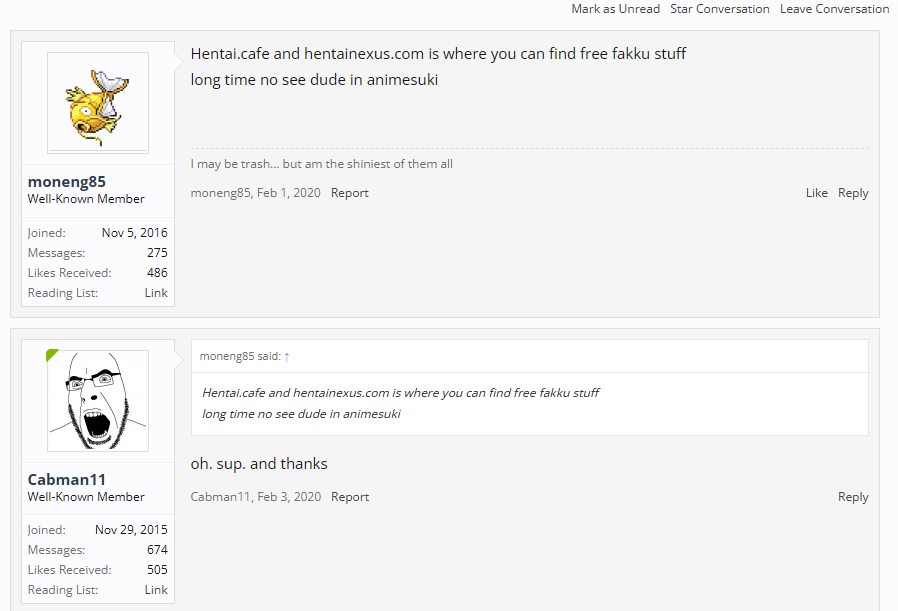Open moneng85's Reading List link
This screenshot has height=611, width=898.
tap(156, 293)
